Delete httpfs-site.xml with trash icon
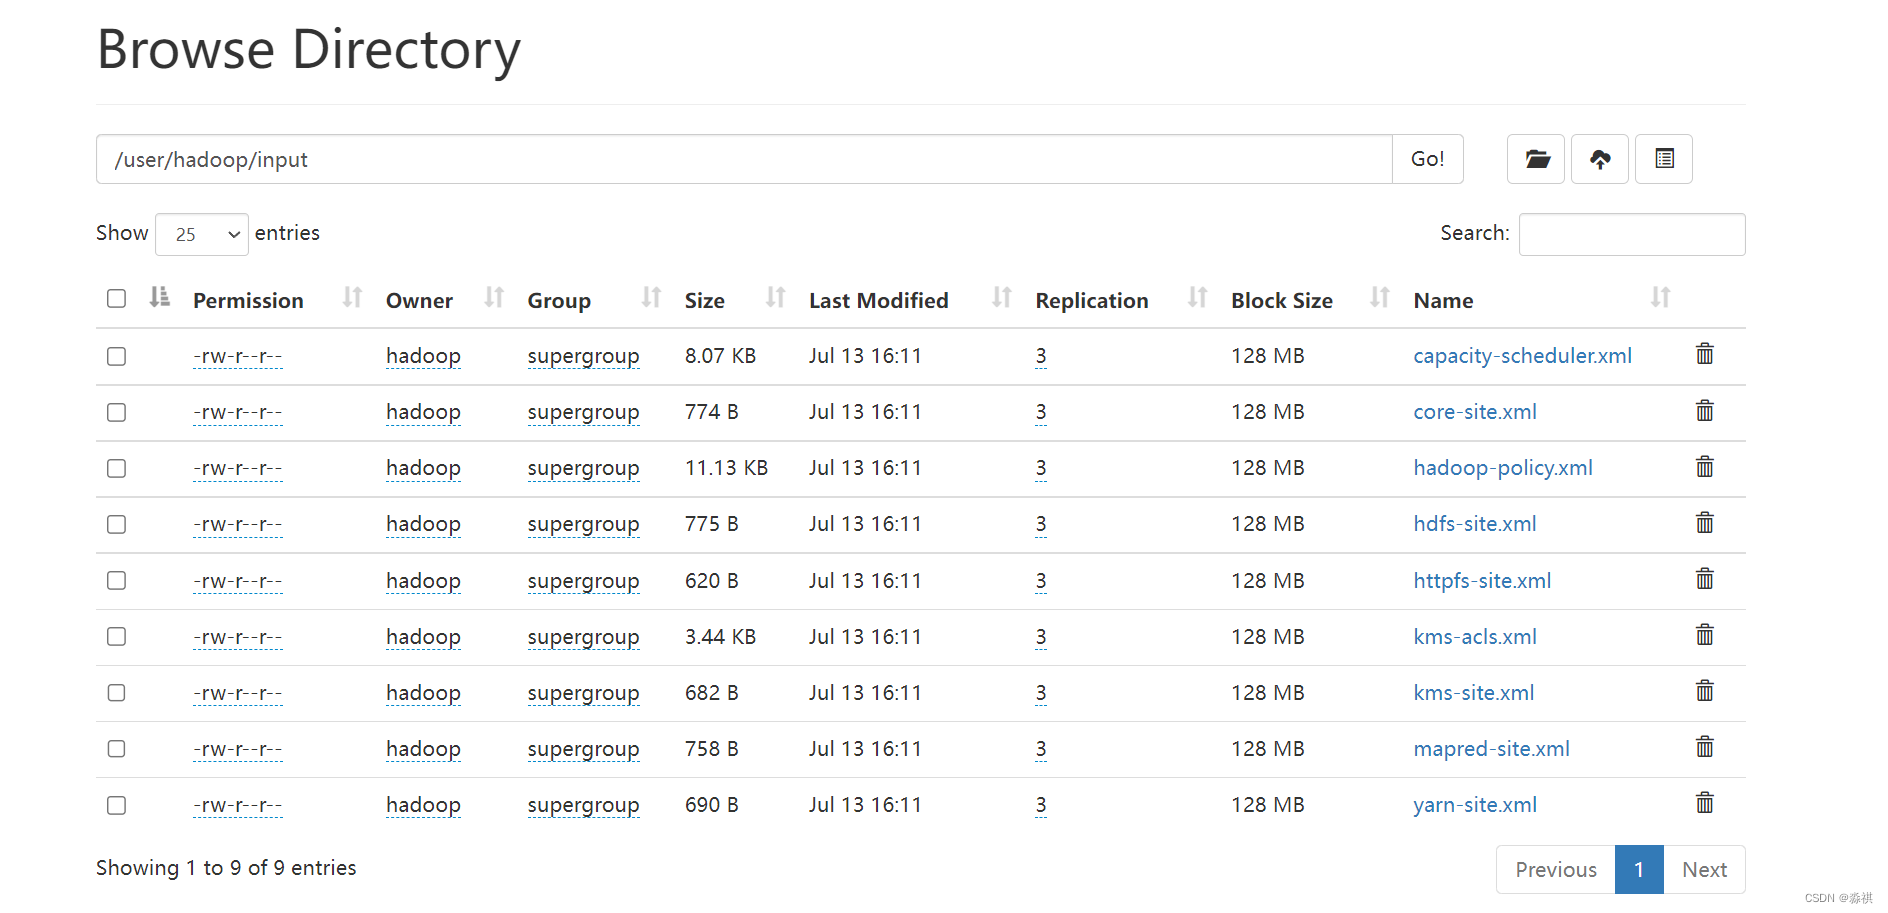Viewport: 1888px width, 913px height. [x=1705, y=579]
